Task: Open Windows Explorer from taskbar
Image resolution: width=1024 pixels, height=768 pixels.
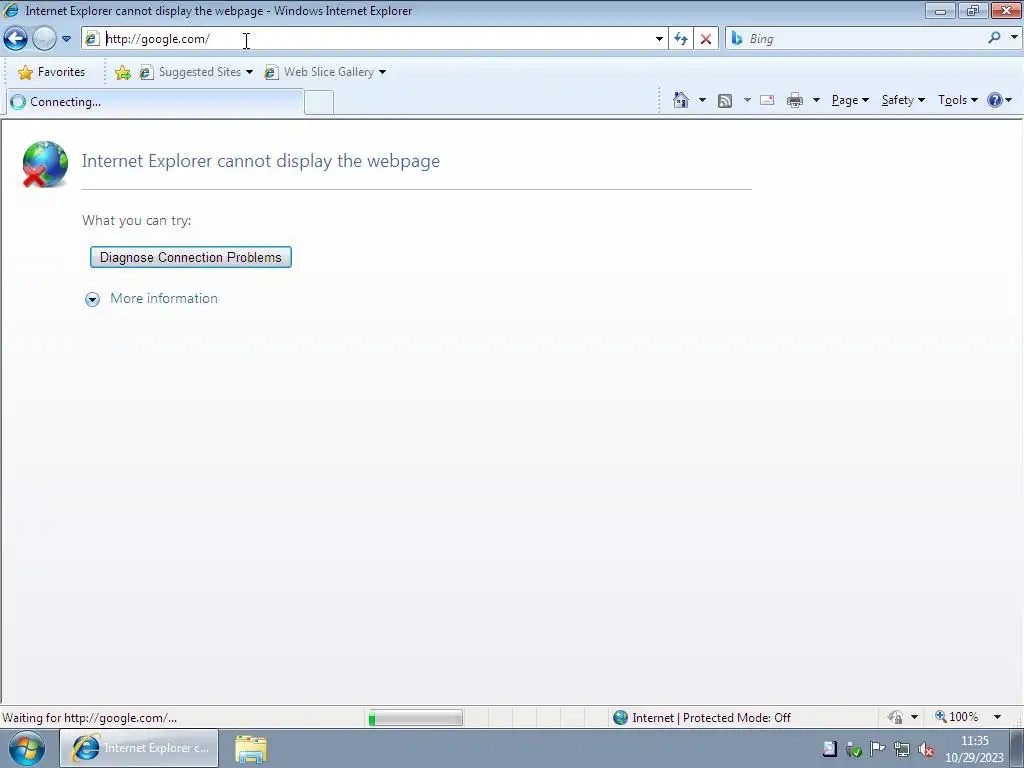Action: (251, 749)
